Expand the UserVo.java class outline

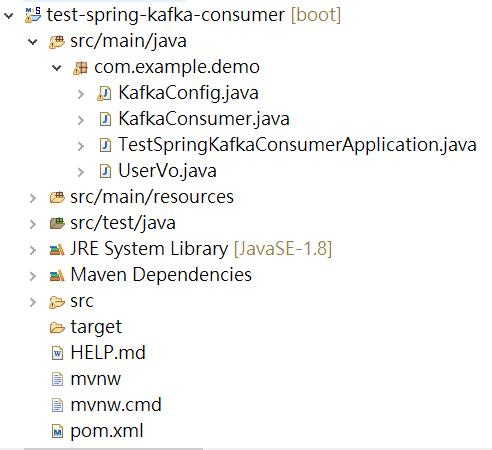(x=81, y=172)
